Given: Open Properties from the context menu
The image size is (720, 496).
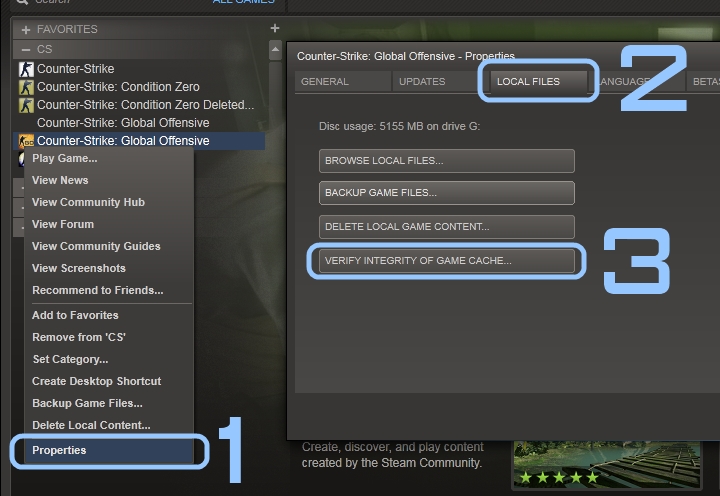Looking at the screenshot, I should (109, 450).
